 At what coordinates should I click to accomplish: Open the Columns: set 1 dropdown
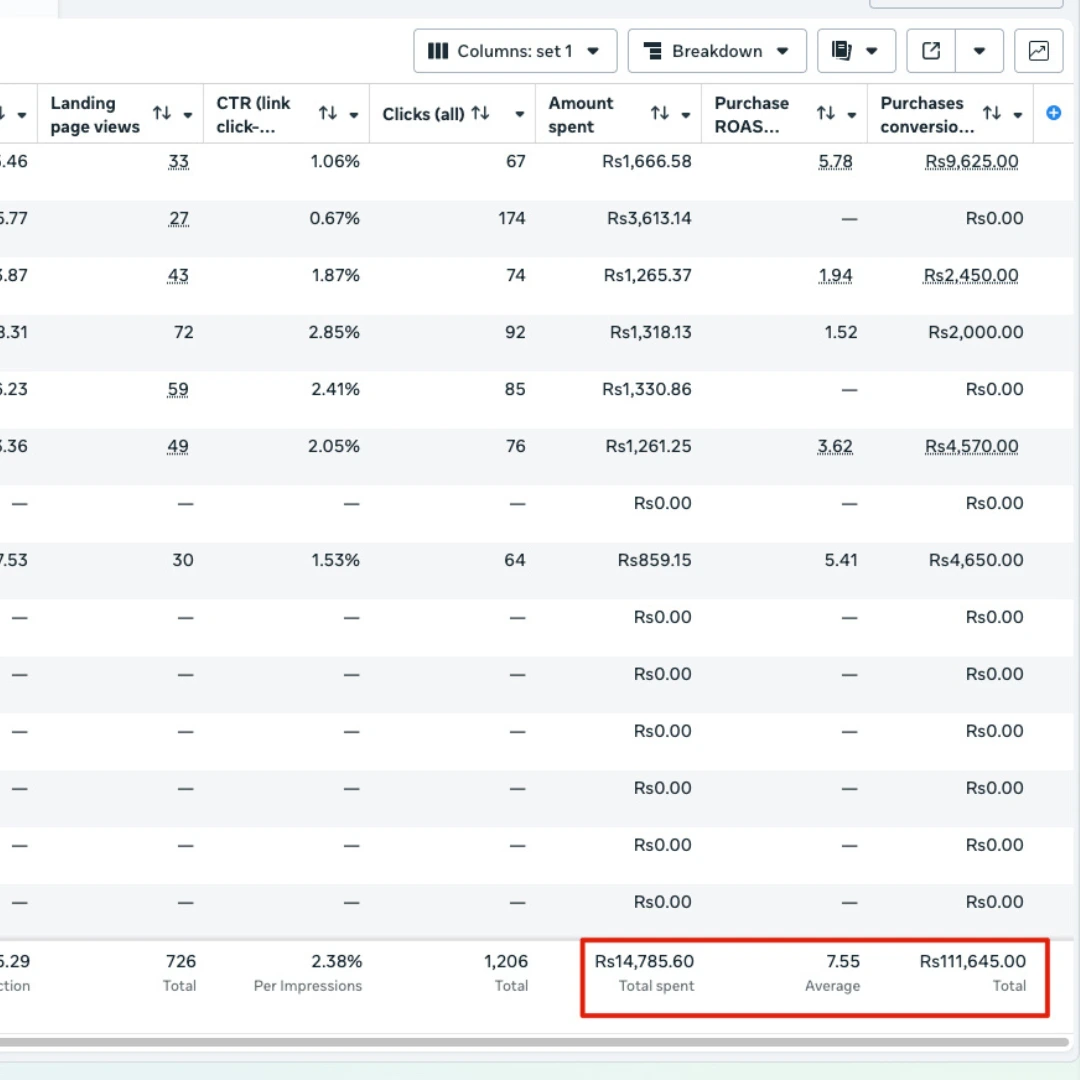515,51
